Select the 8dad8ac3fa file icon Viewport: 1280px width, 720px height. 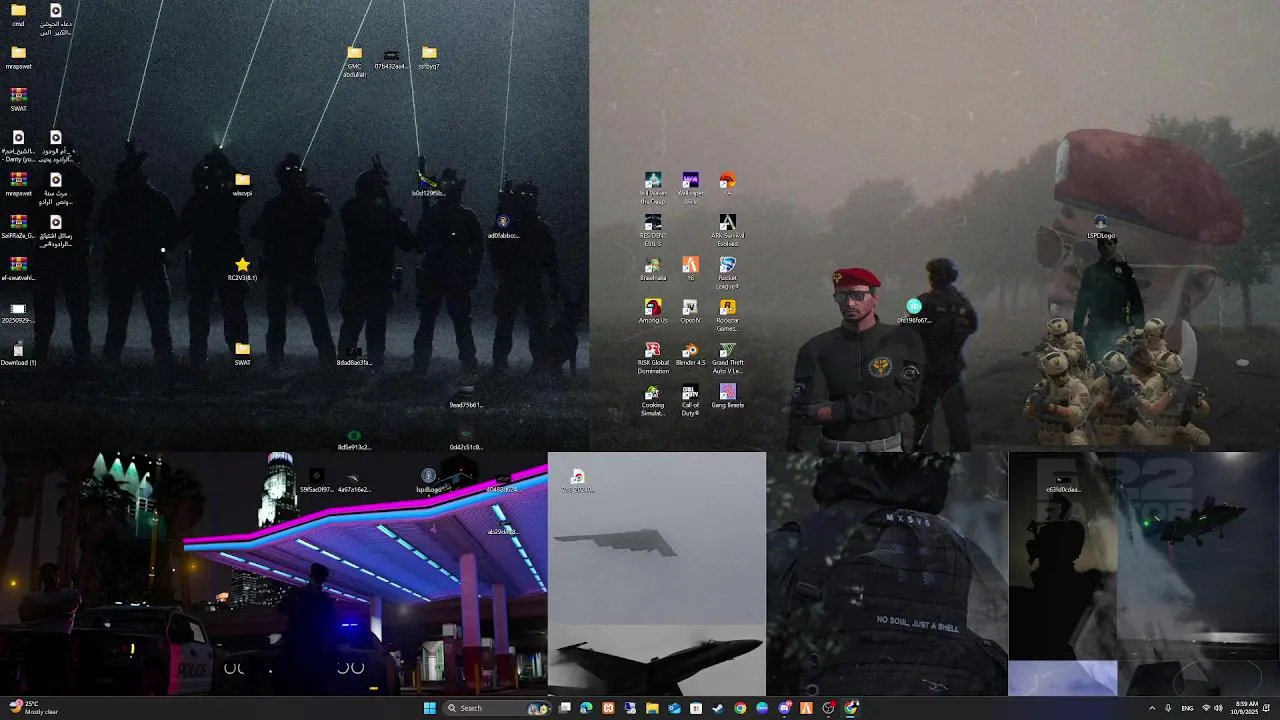coord(354,356)
